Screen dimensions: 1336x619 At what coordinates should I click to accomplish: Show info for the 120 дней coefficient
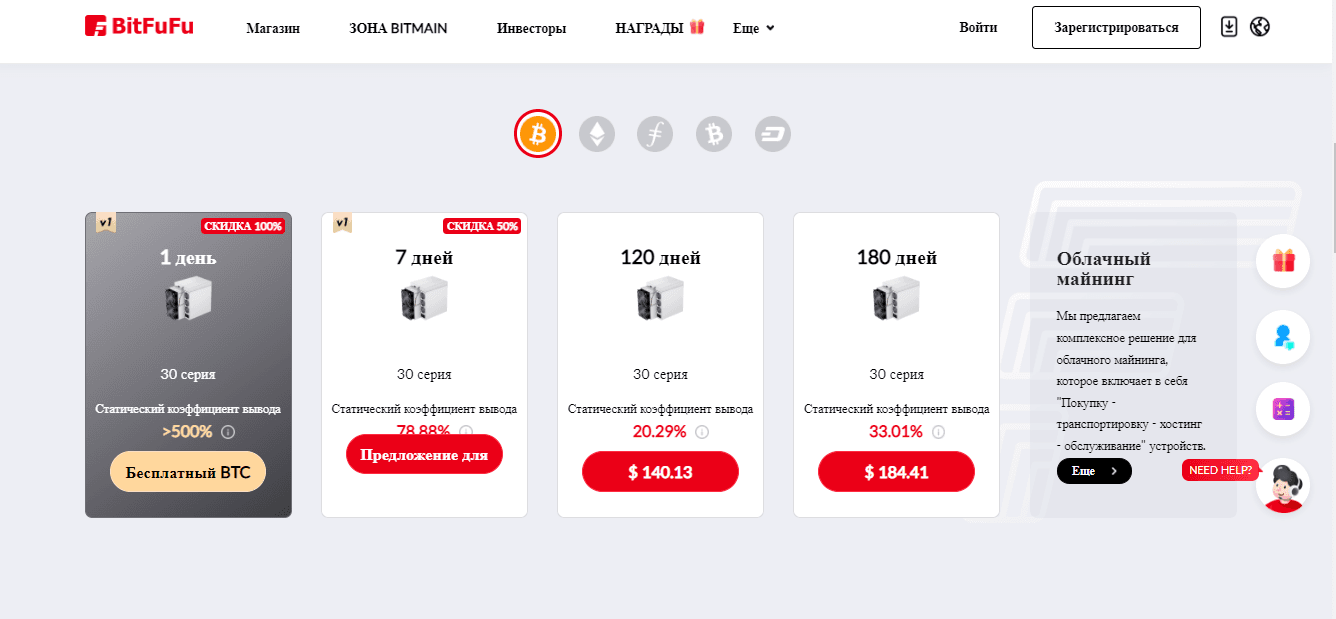click(702, 432)
